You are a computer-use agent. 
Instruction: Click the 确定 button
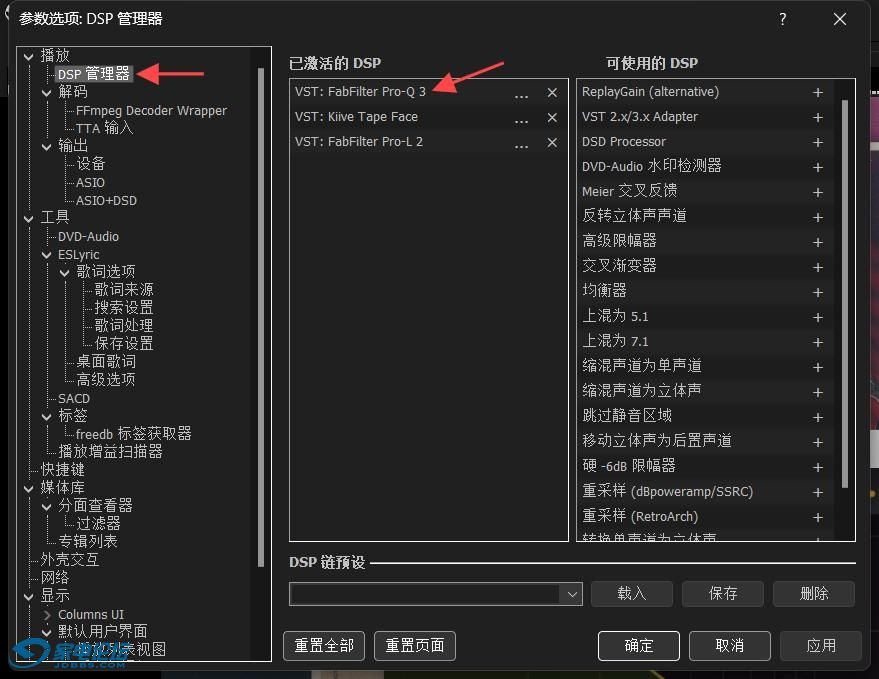(x=639, y=646)
